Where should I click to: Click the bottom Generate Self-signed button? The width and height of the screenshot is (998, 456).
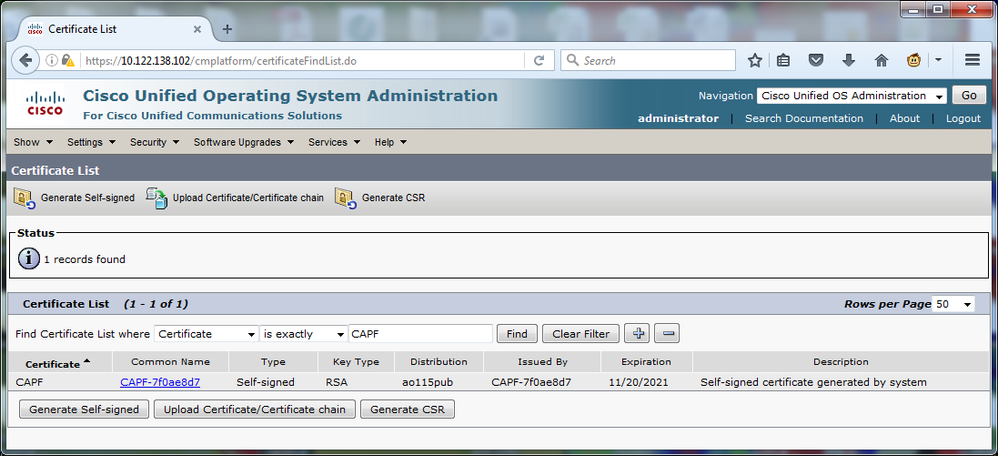(84, 409)
